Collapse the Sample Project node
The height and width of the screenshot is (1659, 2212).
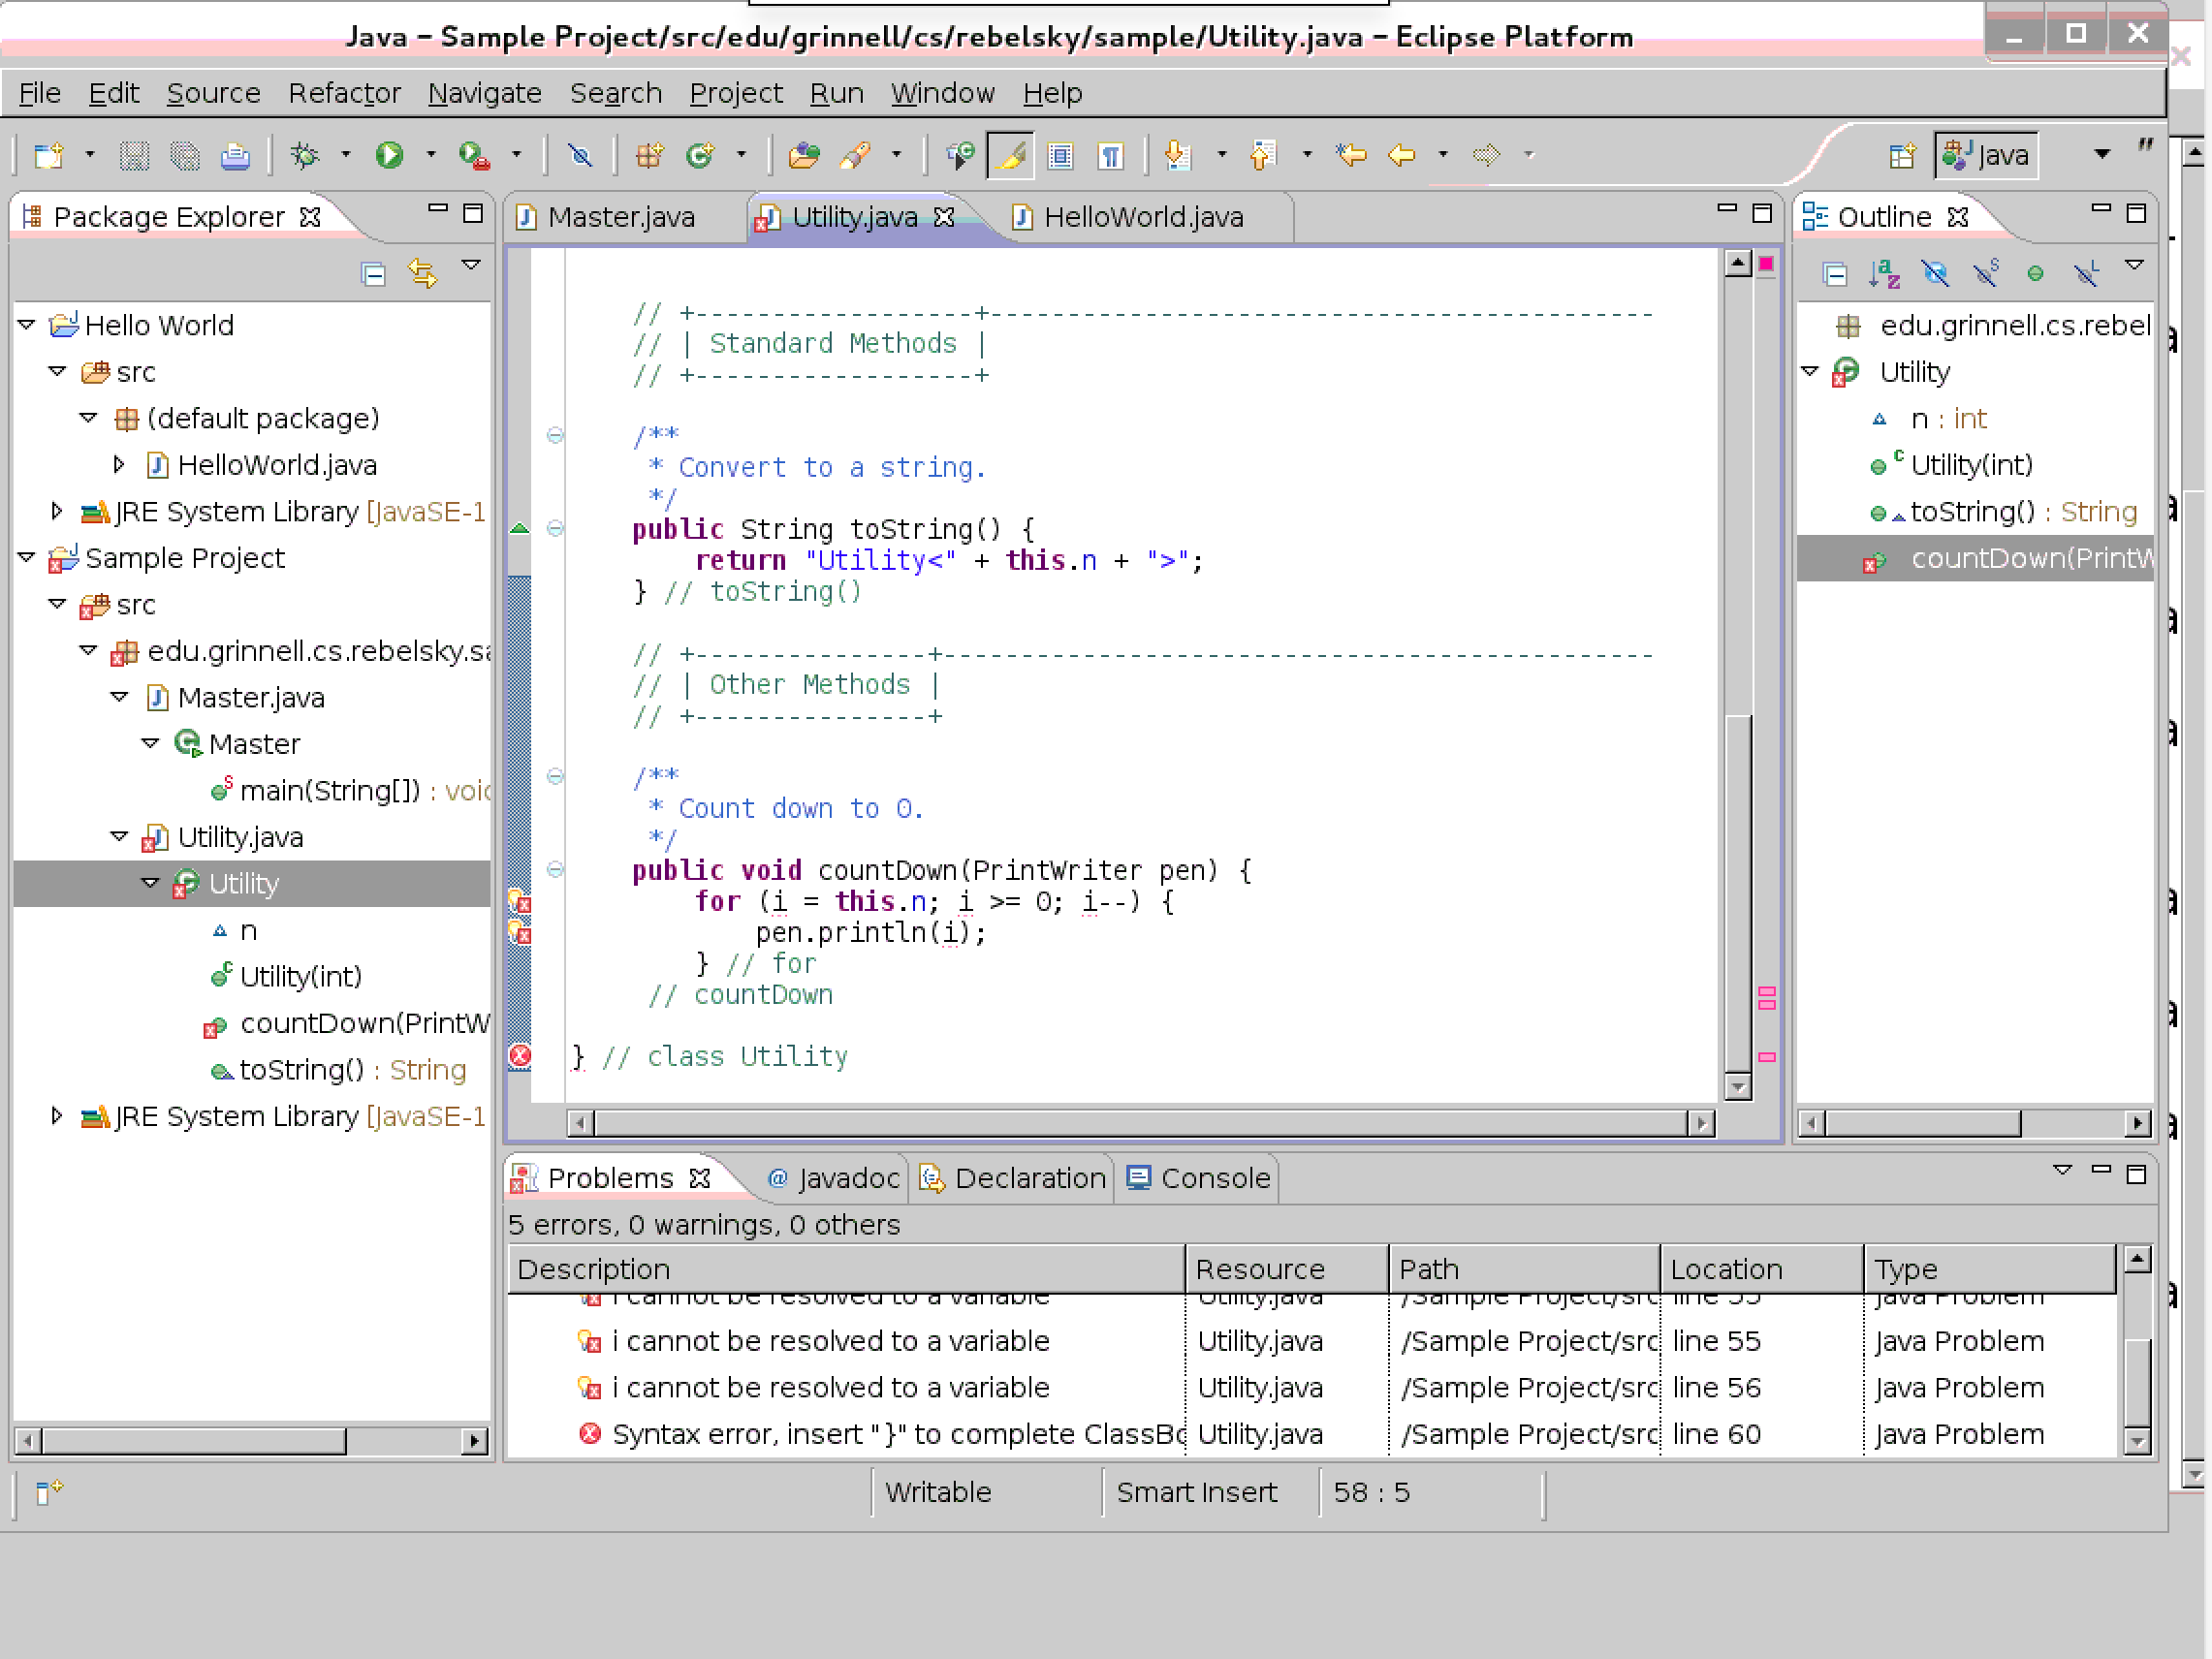(27, 557)
